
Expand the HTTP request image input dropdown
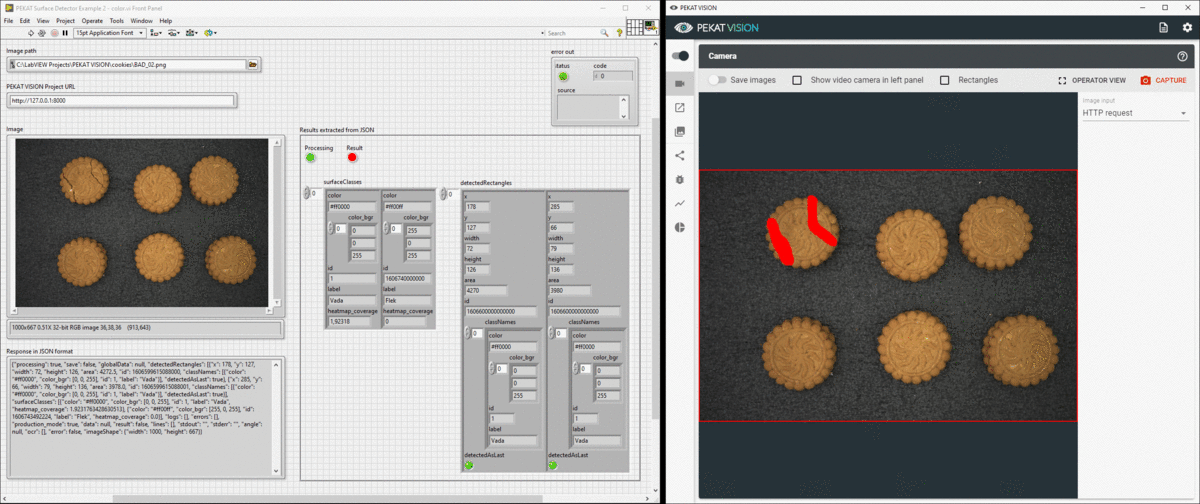(1135, 113)
